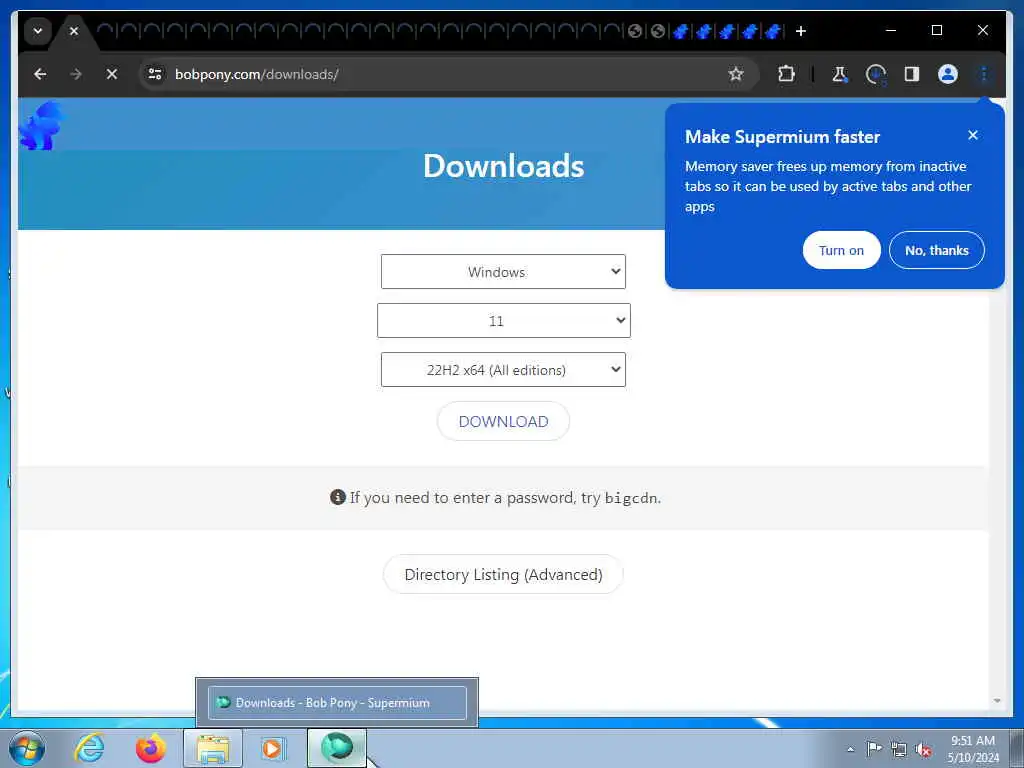Click the bigcdn password text

(x=630, y=498)
